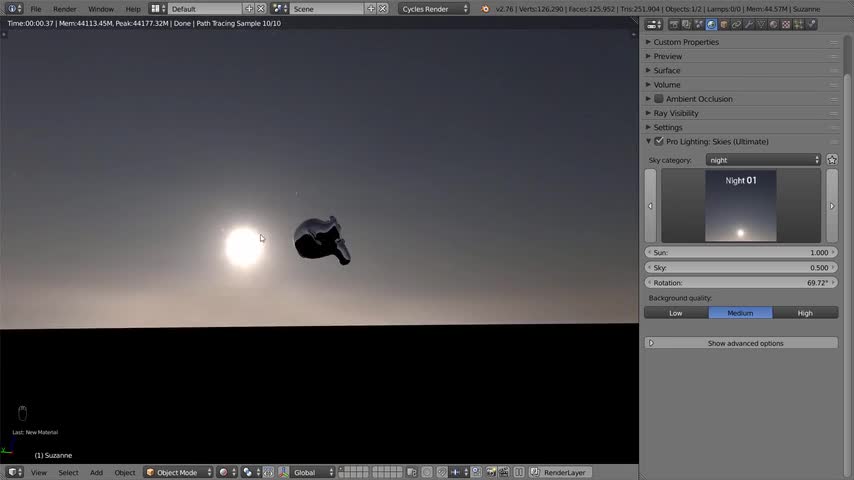Open the Texture properties checker tab
Image resolution: width=854 pixels, height=480 pixels.
tap(786, 24)
